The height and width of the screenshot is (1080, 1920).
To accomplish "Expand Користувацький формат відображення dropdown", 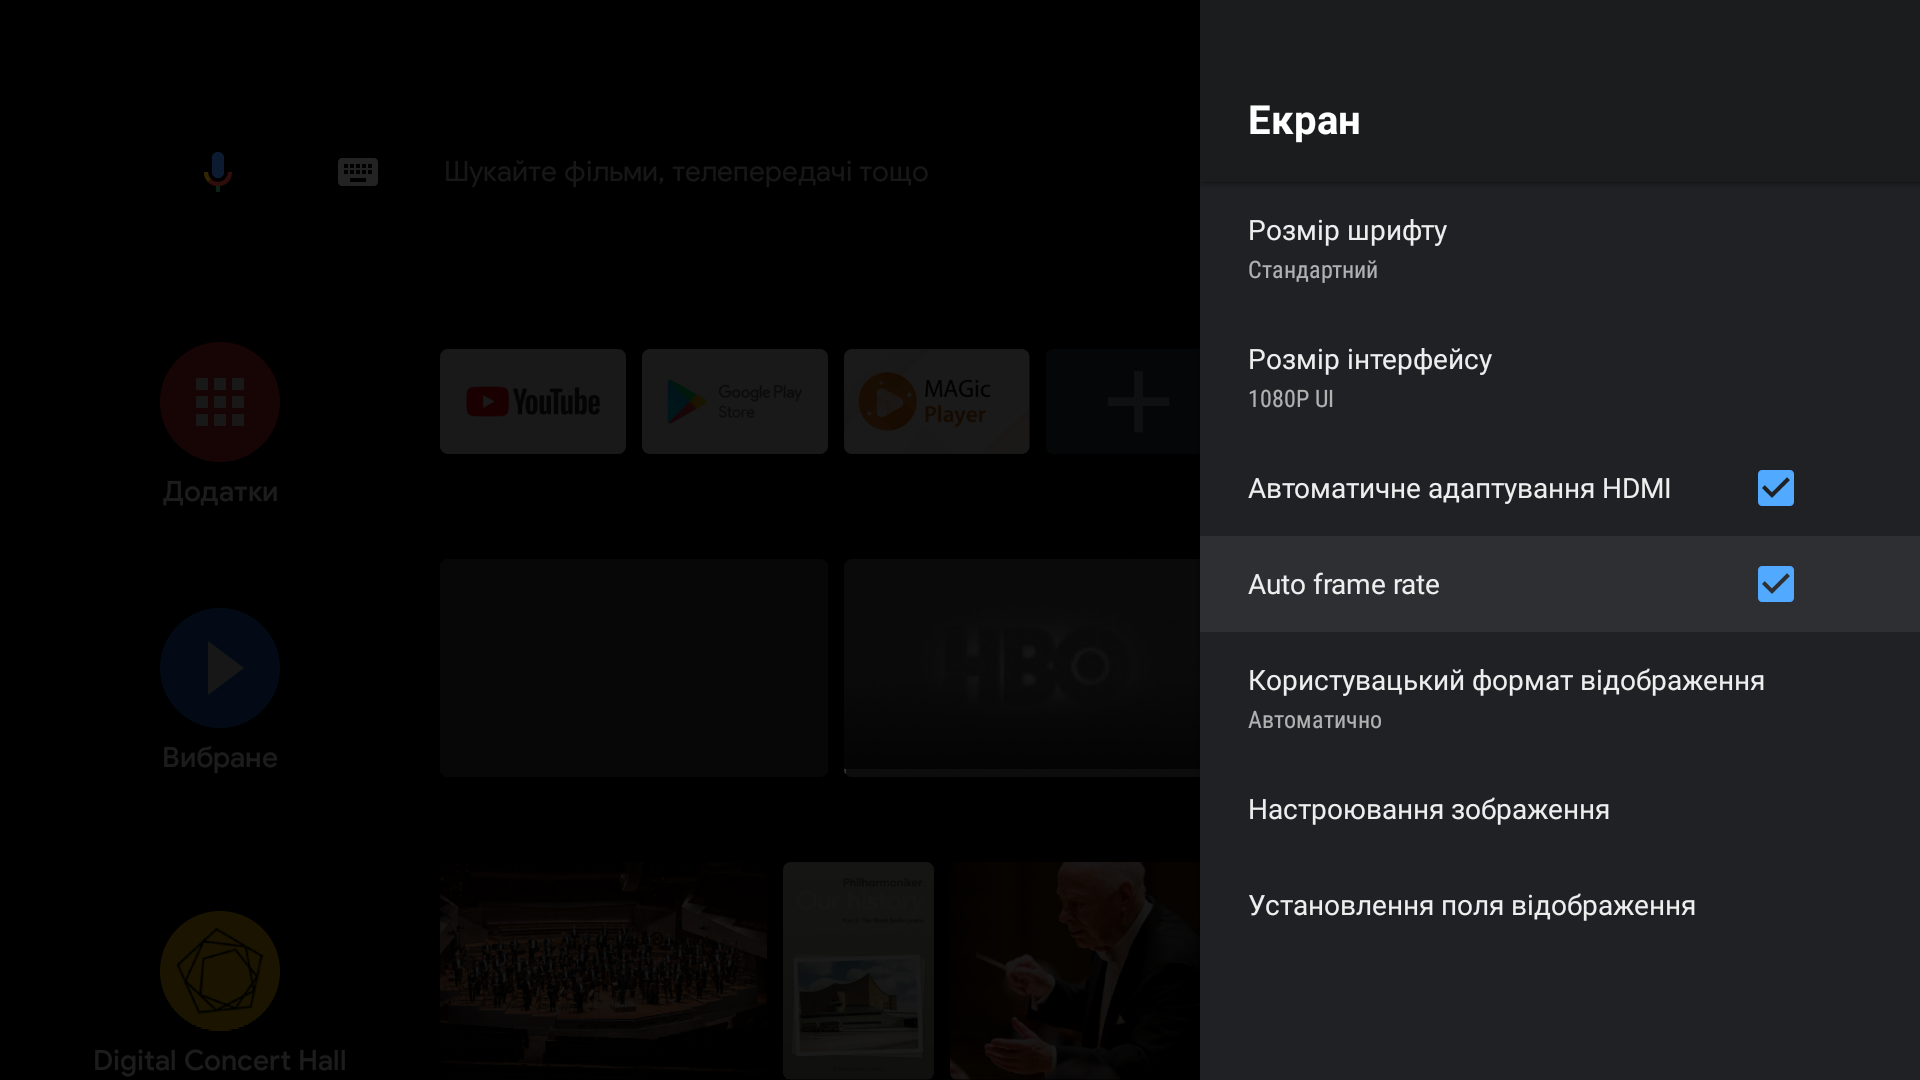I will pyautogui.click(x=1560, y=698).
